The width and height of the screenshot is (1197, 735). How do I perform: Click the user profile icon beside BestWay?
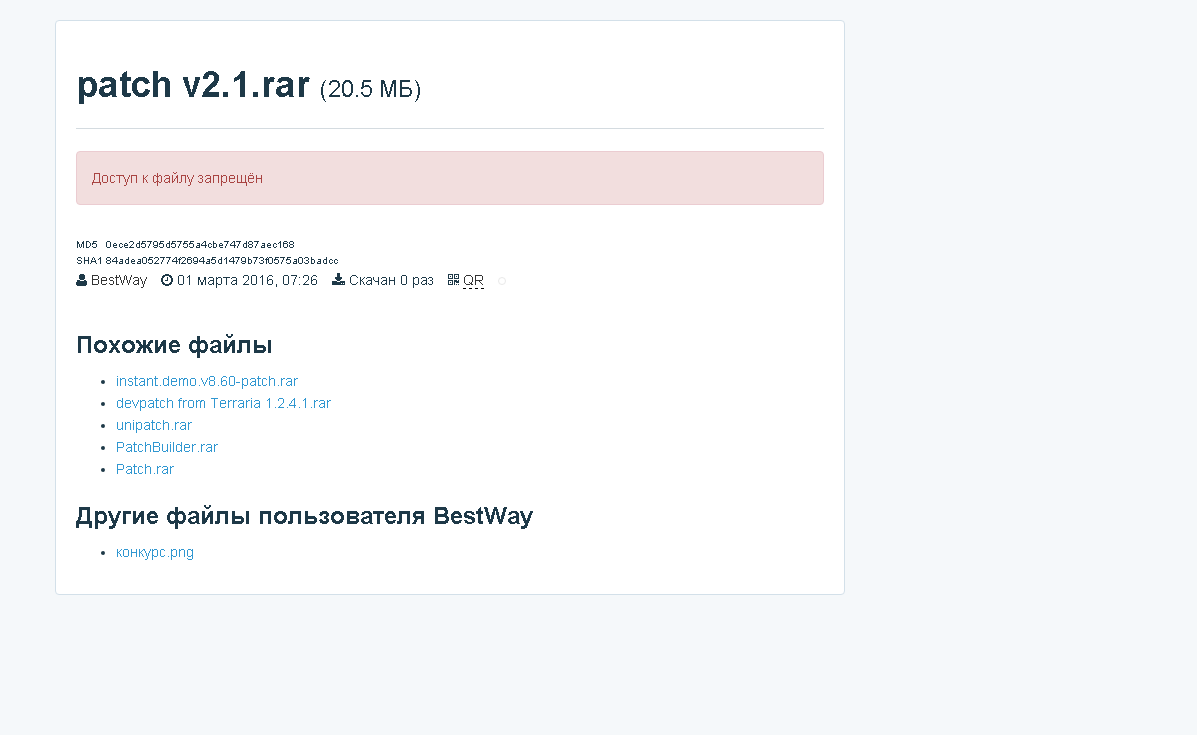pyautogui.click(x=81, y=281)
